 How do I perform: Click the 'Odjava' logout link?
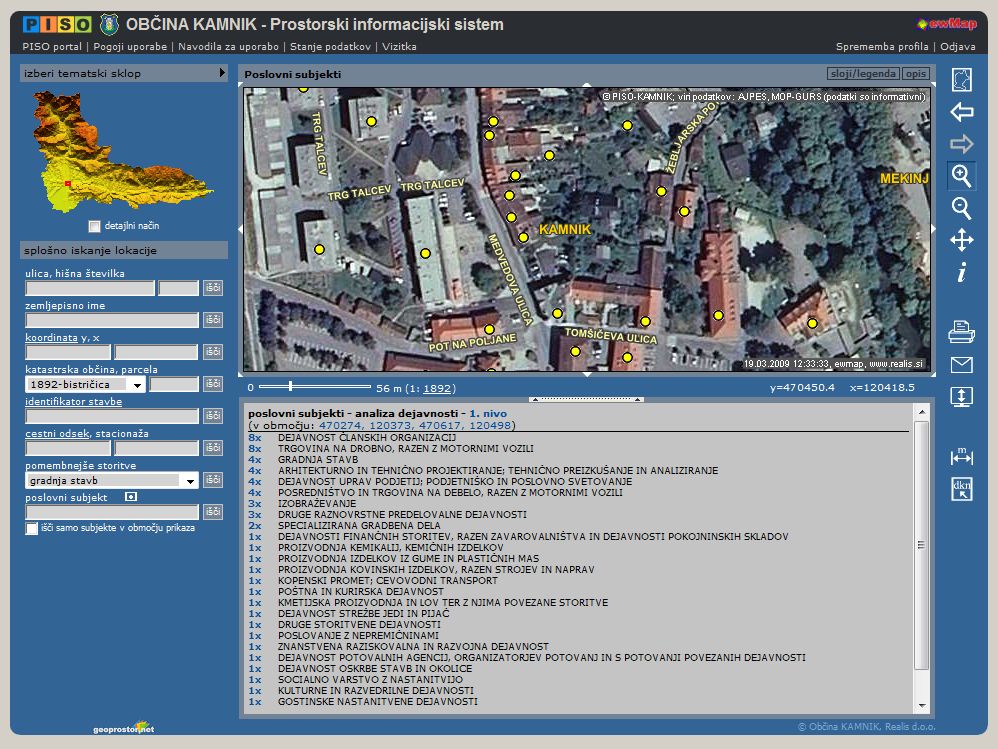958,46
